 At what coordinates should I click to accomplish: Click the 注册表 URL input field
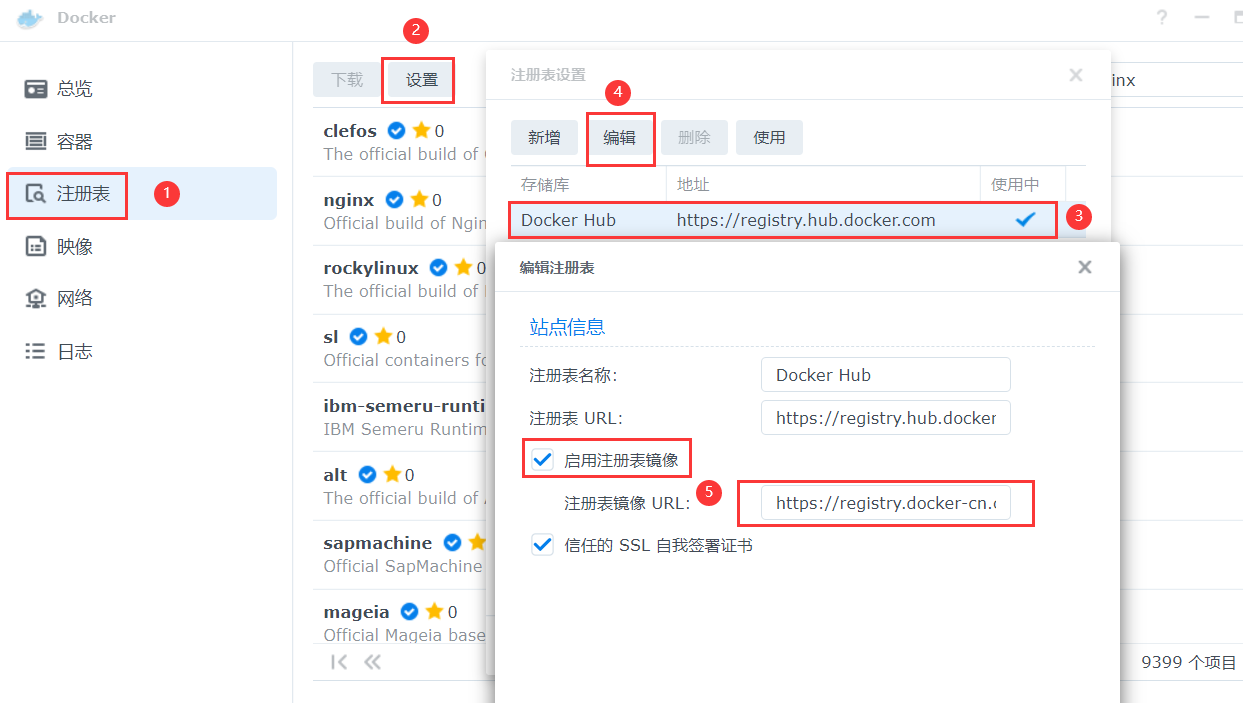click(886, 418)
